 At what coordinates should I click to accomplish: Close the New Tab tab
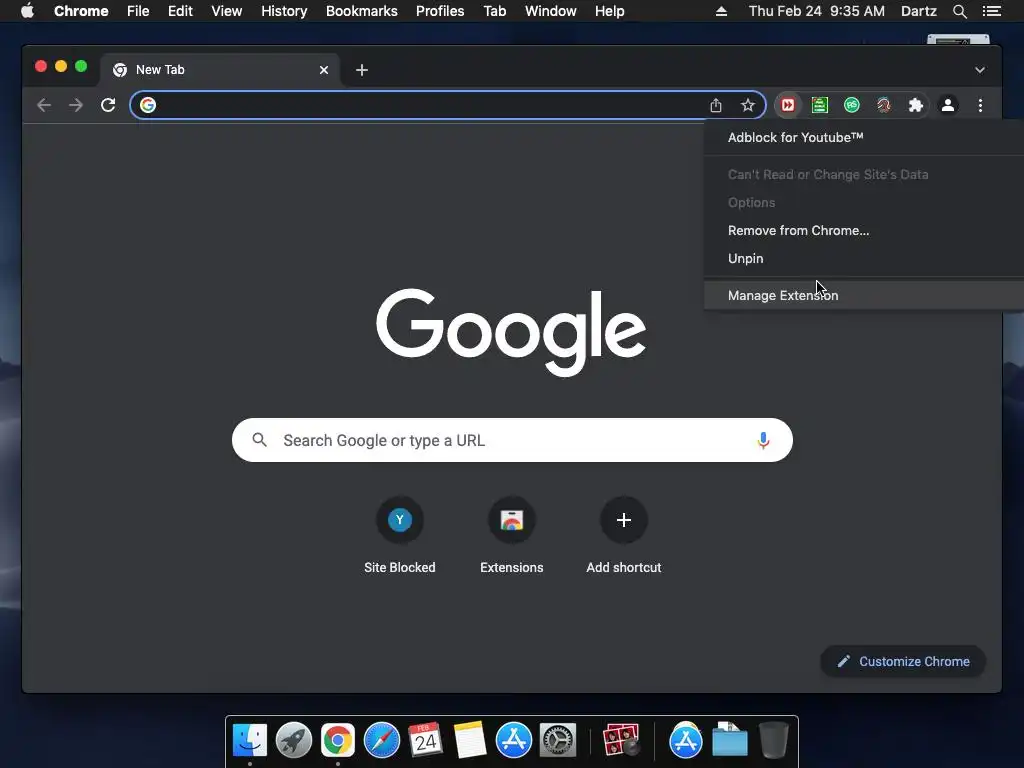[324, 70]
